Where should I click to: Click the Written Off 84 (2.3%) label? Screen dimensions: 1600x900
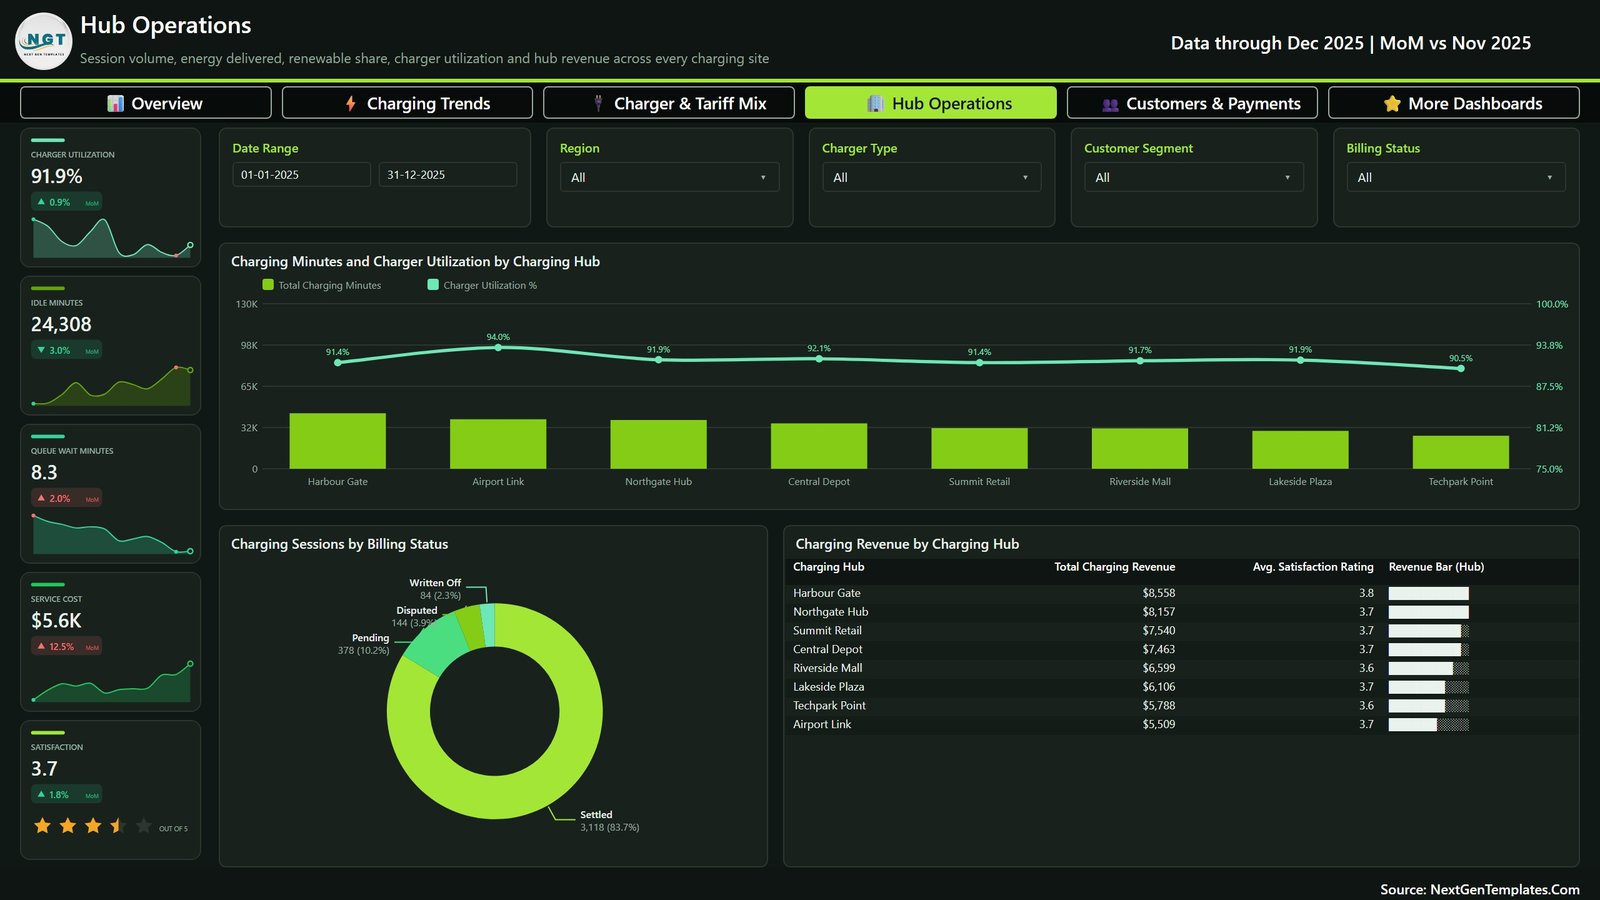pyautogui.click(x=435, y=589)
